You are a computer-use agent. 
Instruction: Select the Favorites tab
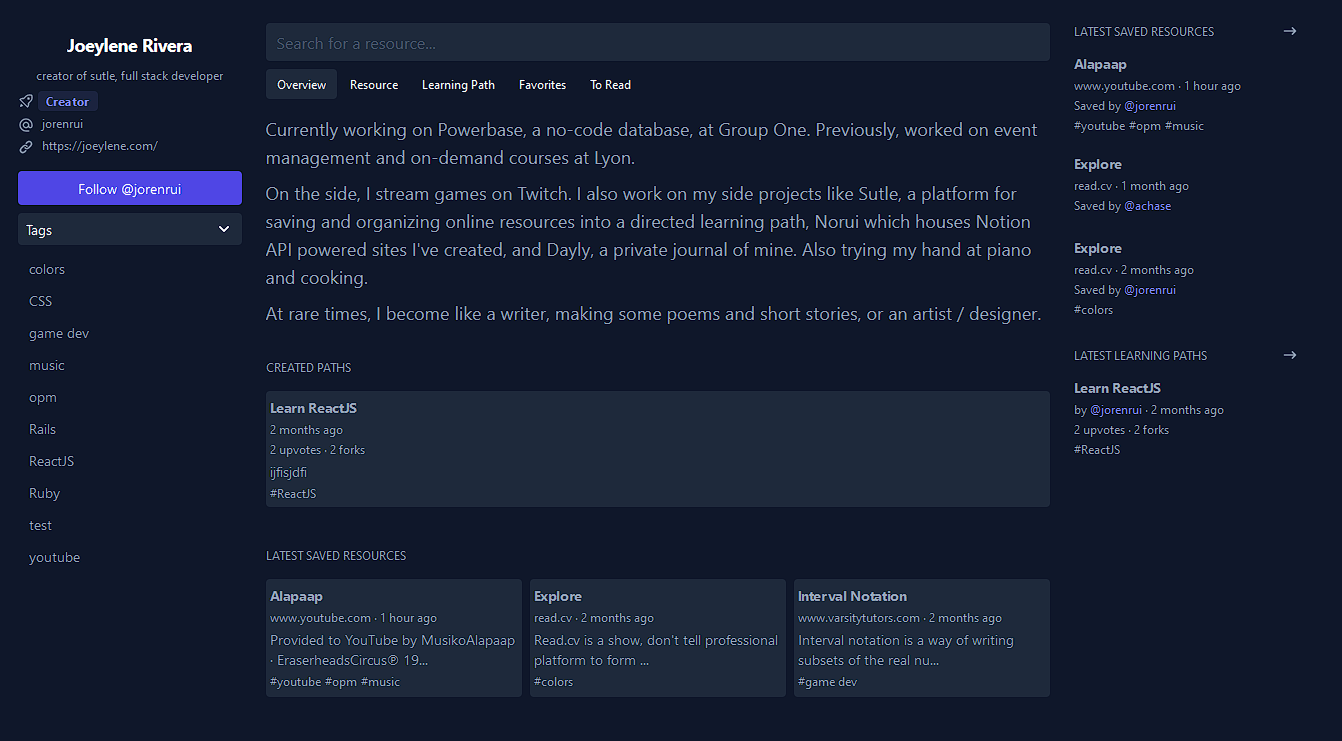pos(542,85)
